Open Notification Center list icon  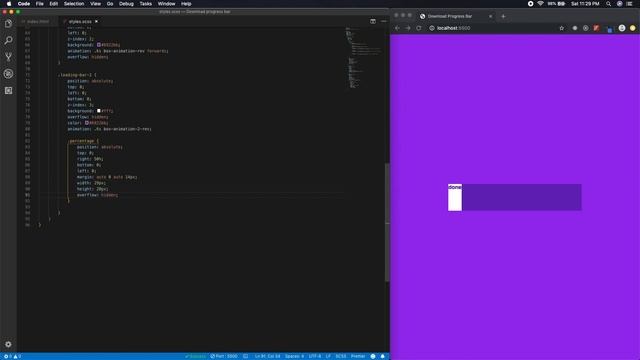tap(629, 4)
